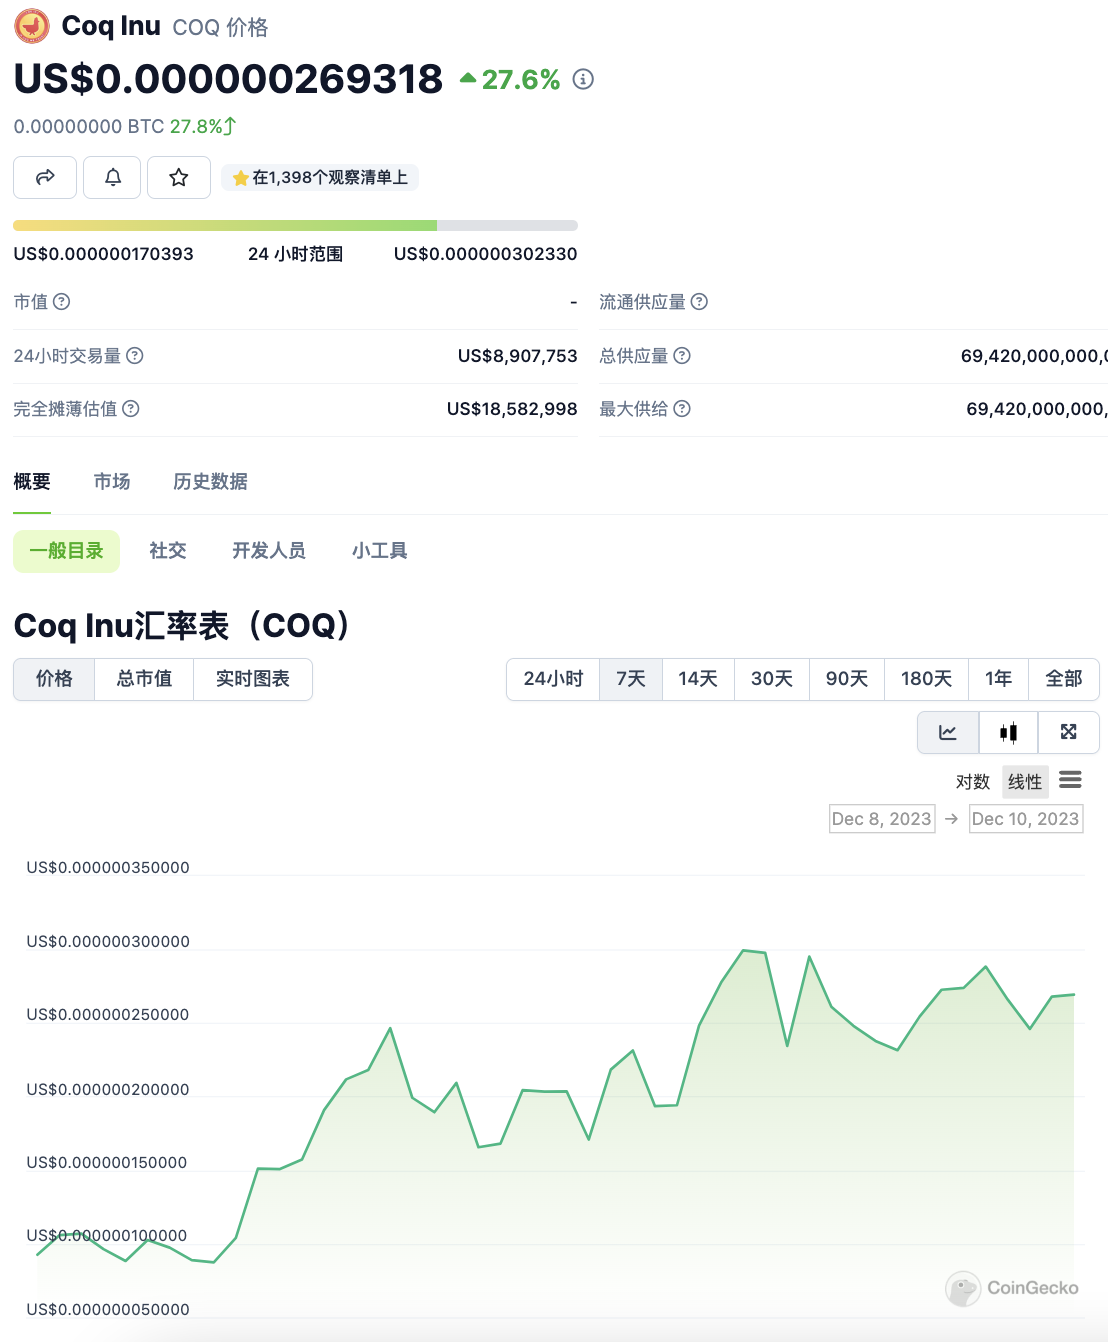Open the Dec 8, 2023 start date picker
Screen dimensions: 1108x1342
tap(882, 819)
